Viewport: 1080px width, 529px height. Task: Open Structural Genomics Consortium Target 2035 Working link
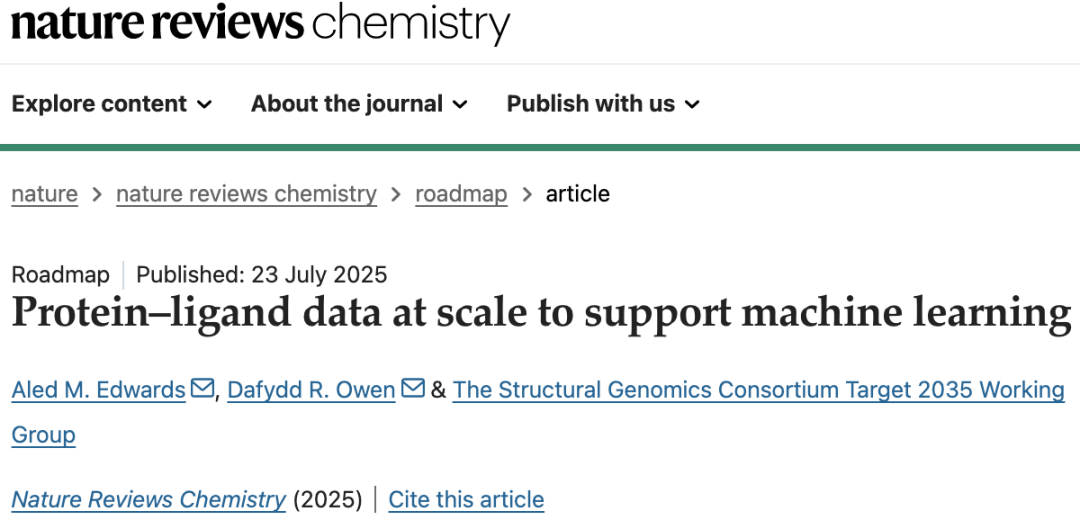(759, 391)
